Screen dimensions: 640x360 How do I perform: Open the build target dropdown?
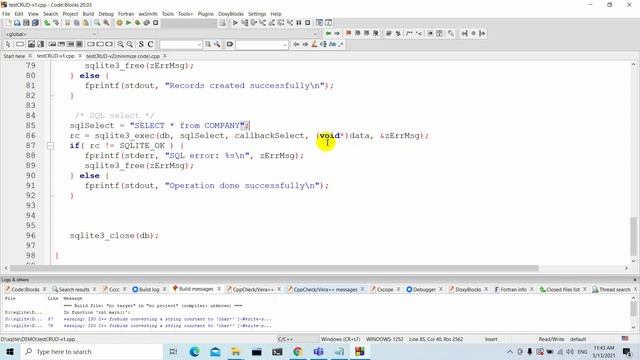tap(189, 23)
